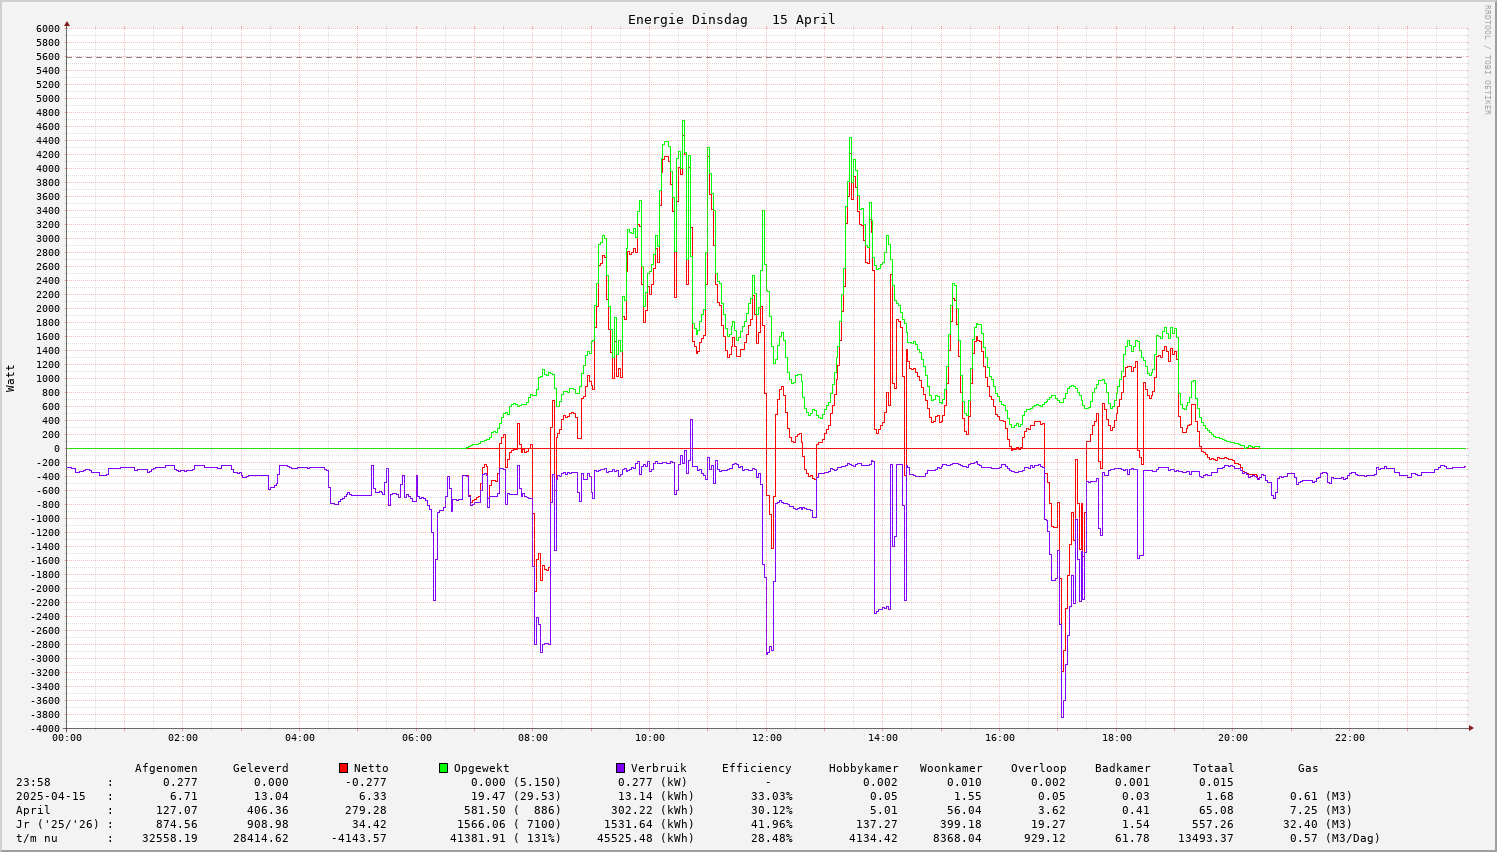Click the RRDTOOL / TOBI OETIKER watermark
The image size is (1497, 852).
[x=1487, y=60]
